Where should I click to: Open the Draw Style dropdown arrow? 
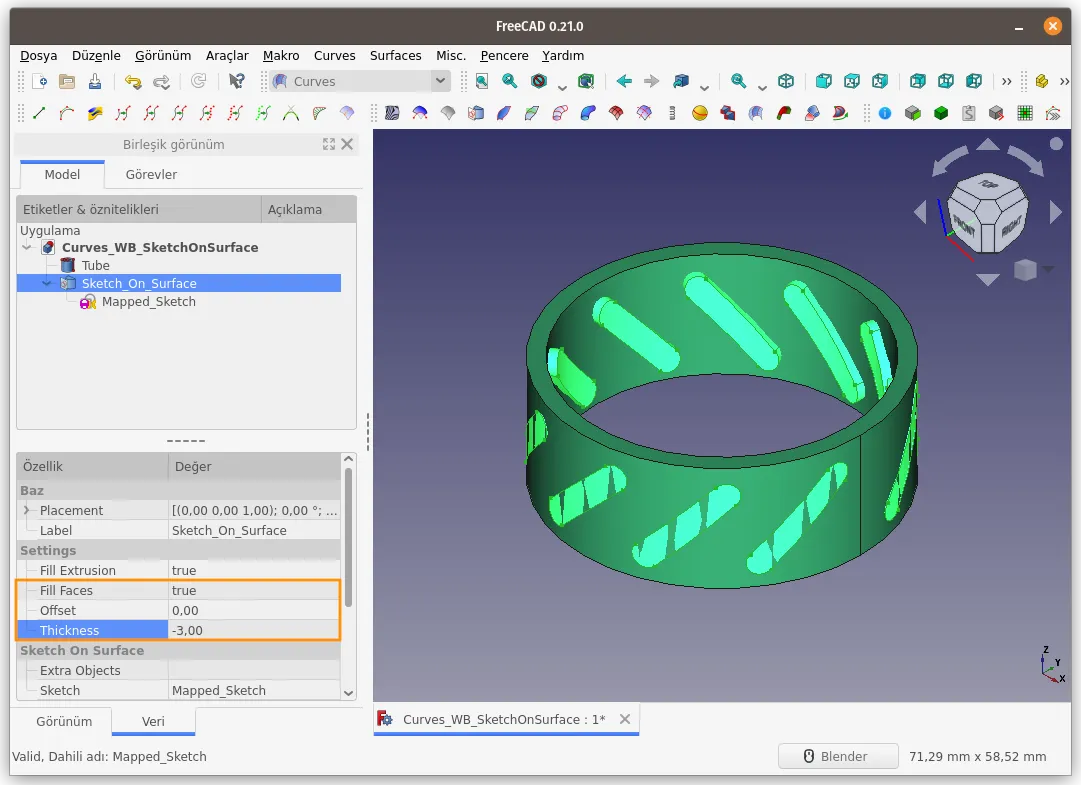pyautogui.click(x=562, y=88)
